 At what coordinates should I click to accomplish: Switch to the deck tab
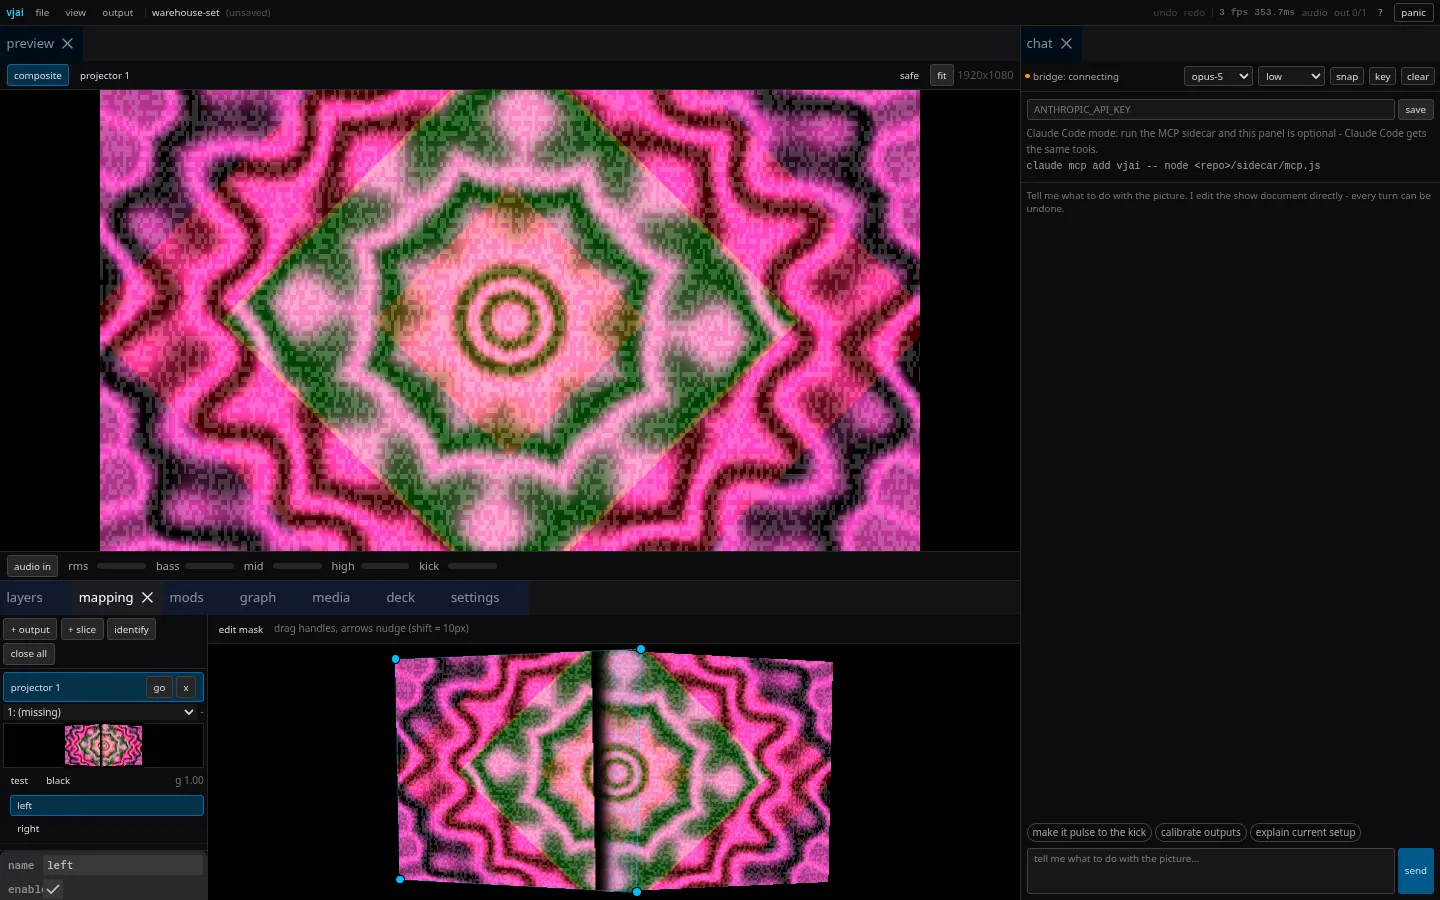pyautogui.click(x=401, y=597)
